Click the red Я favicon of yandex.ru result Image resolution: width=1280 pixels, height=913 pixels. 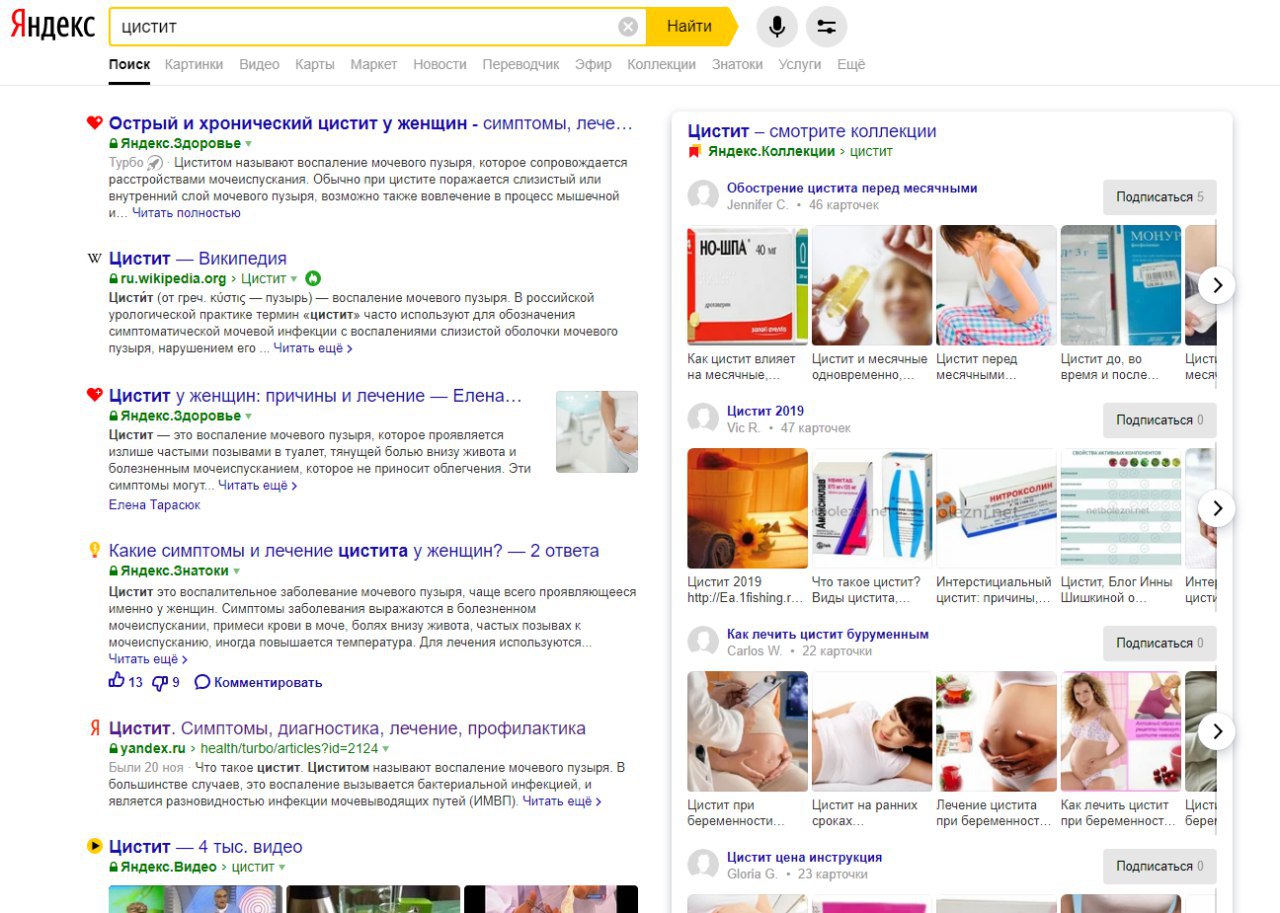pyautogui.click(x=95, y=728)
